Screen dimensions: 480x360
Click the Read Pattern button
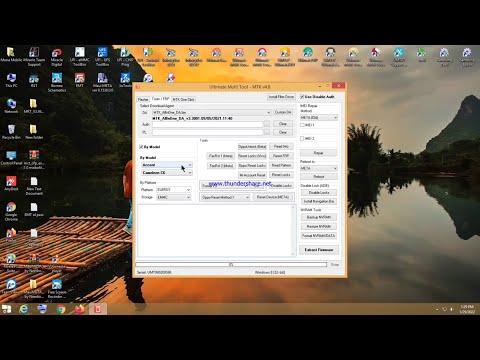coord(281,165)
